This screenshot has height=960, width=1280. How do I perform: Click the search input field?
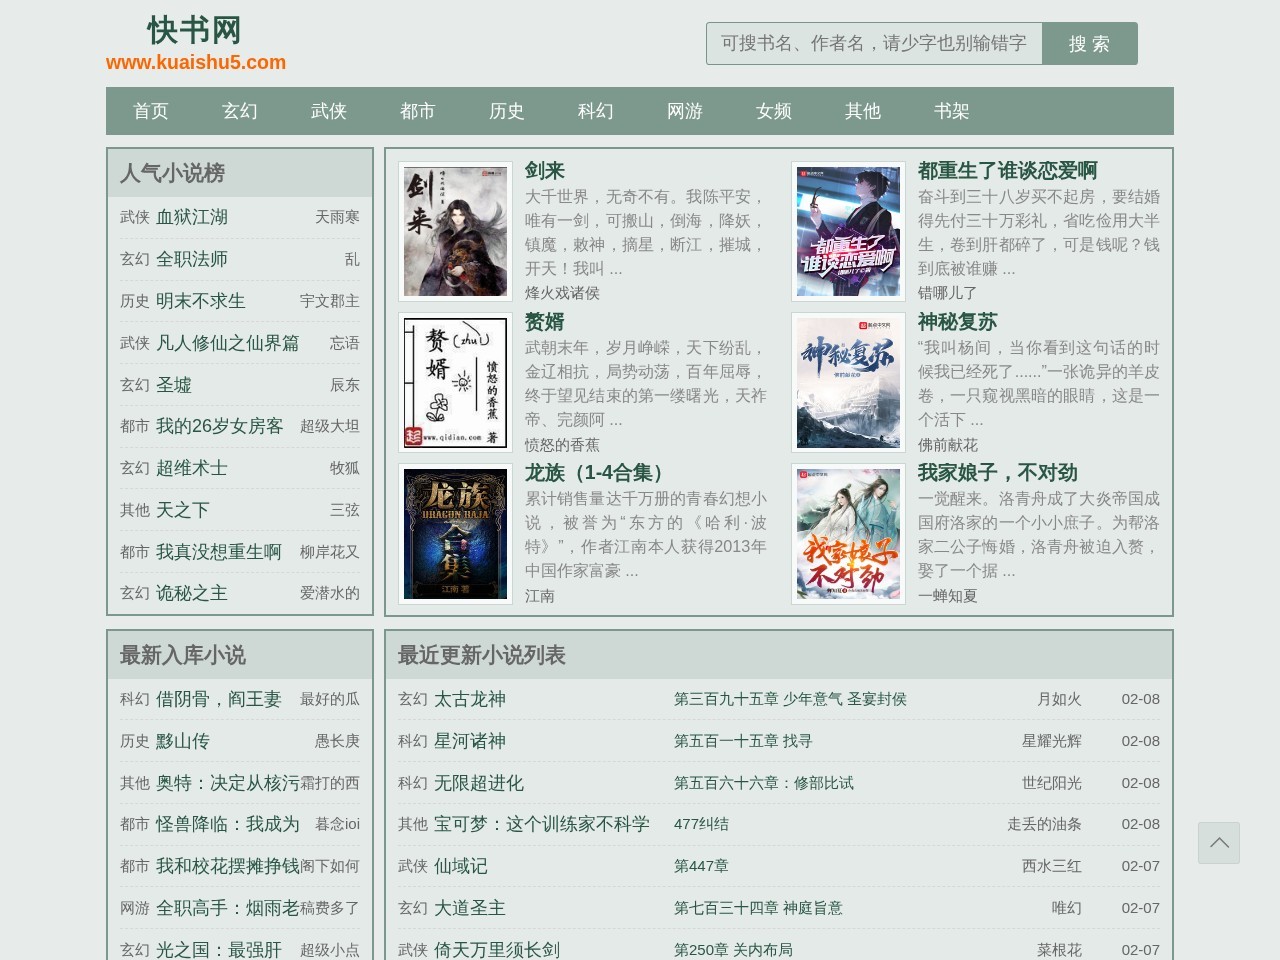[870, 43]
